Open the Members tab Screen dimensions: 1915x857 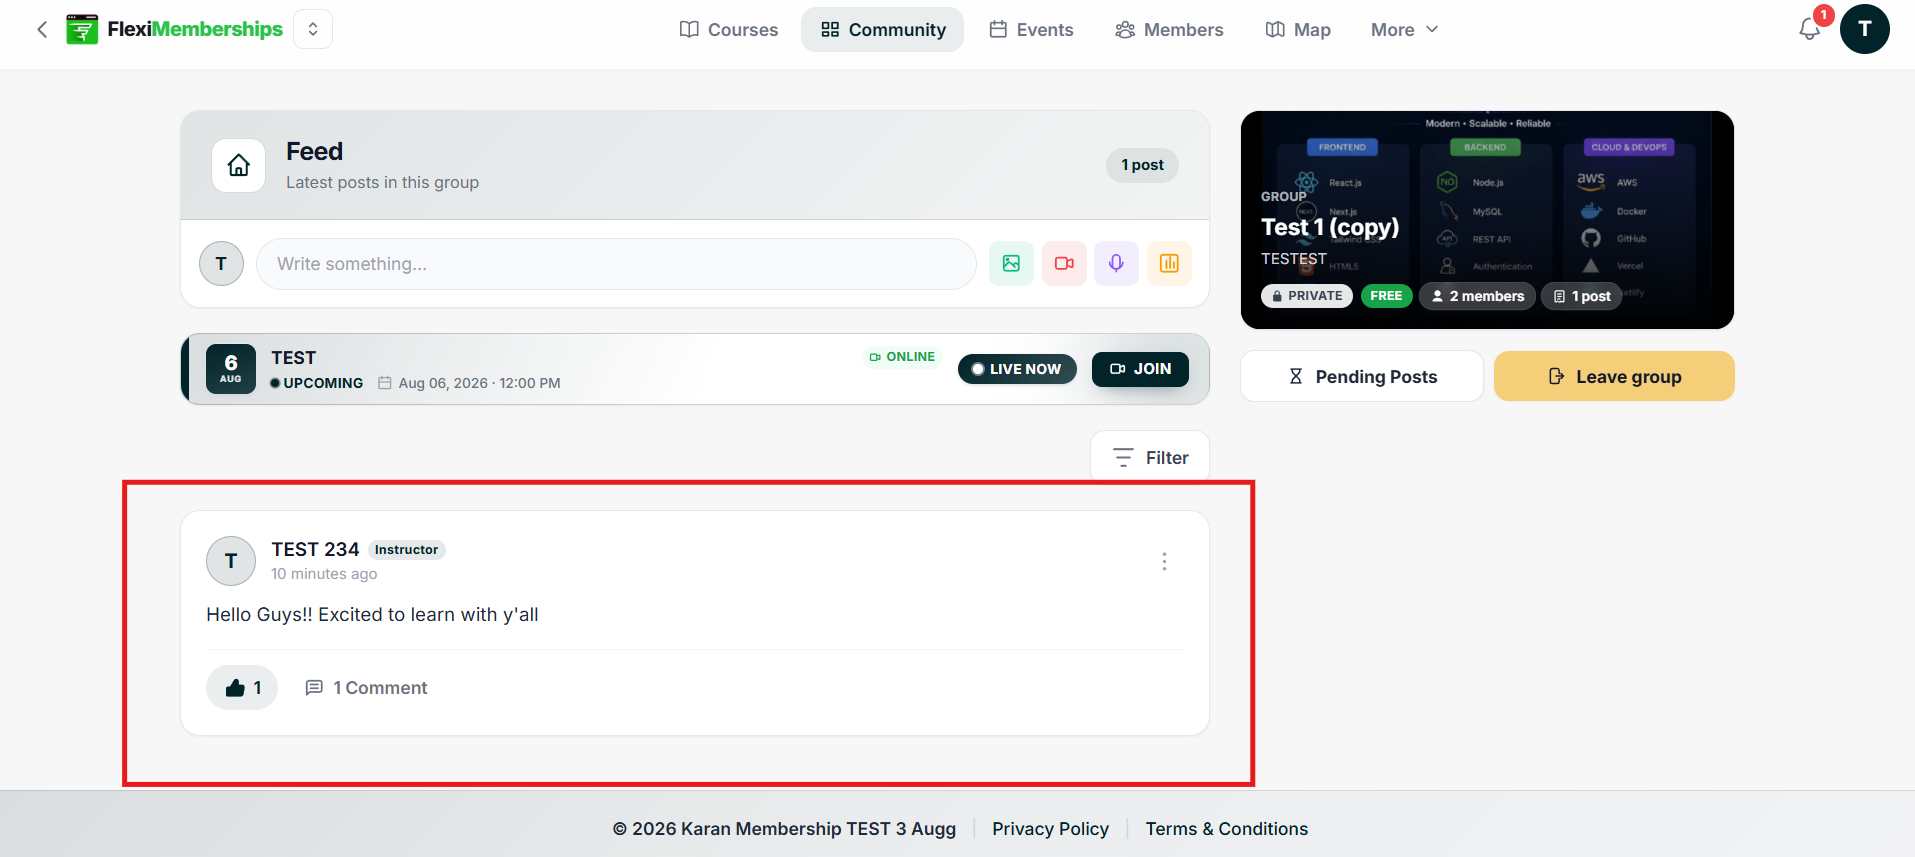tap(1169, 29)
